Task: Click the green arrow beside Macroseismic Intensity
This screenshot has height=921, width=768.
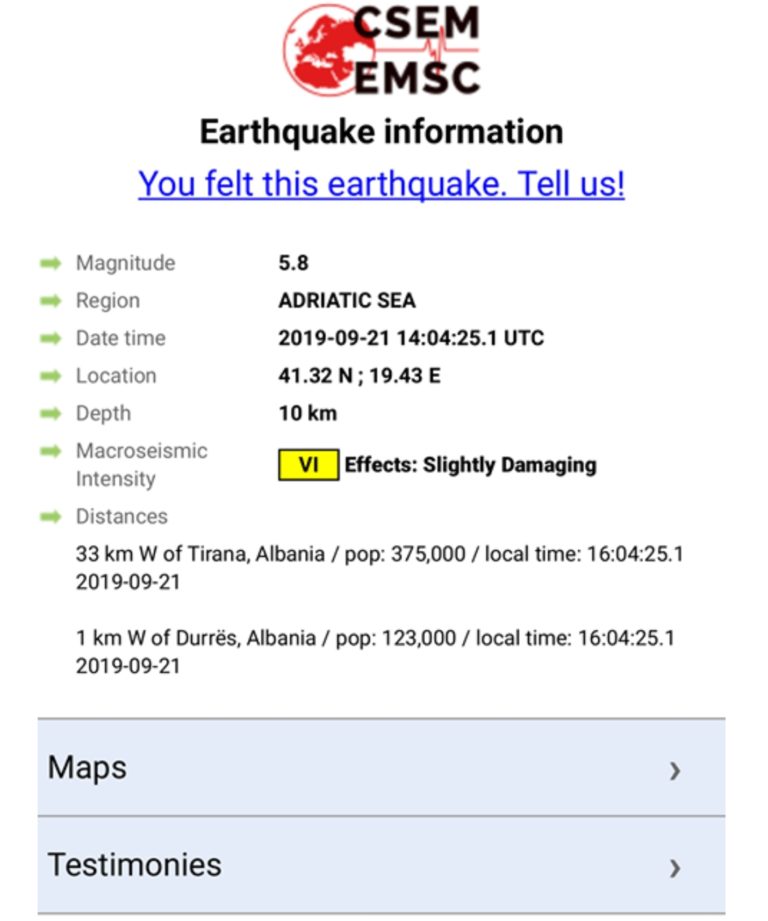Action: [50, 451]
